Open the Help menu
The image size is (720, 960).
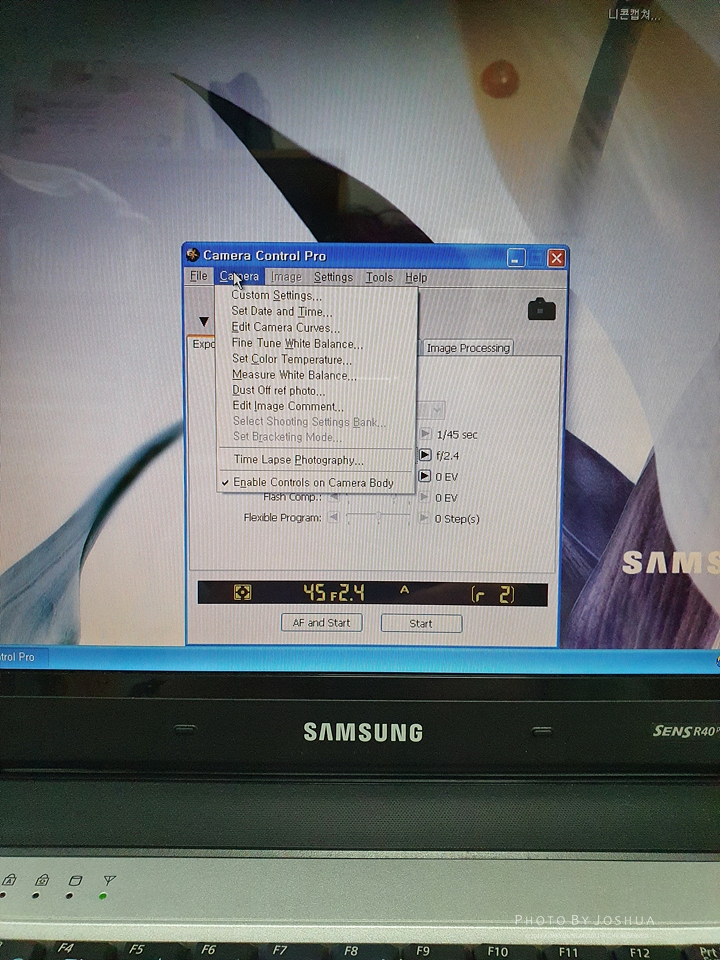[416, 277]
